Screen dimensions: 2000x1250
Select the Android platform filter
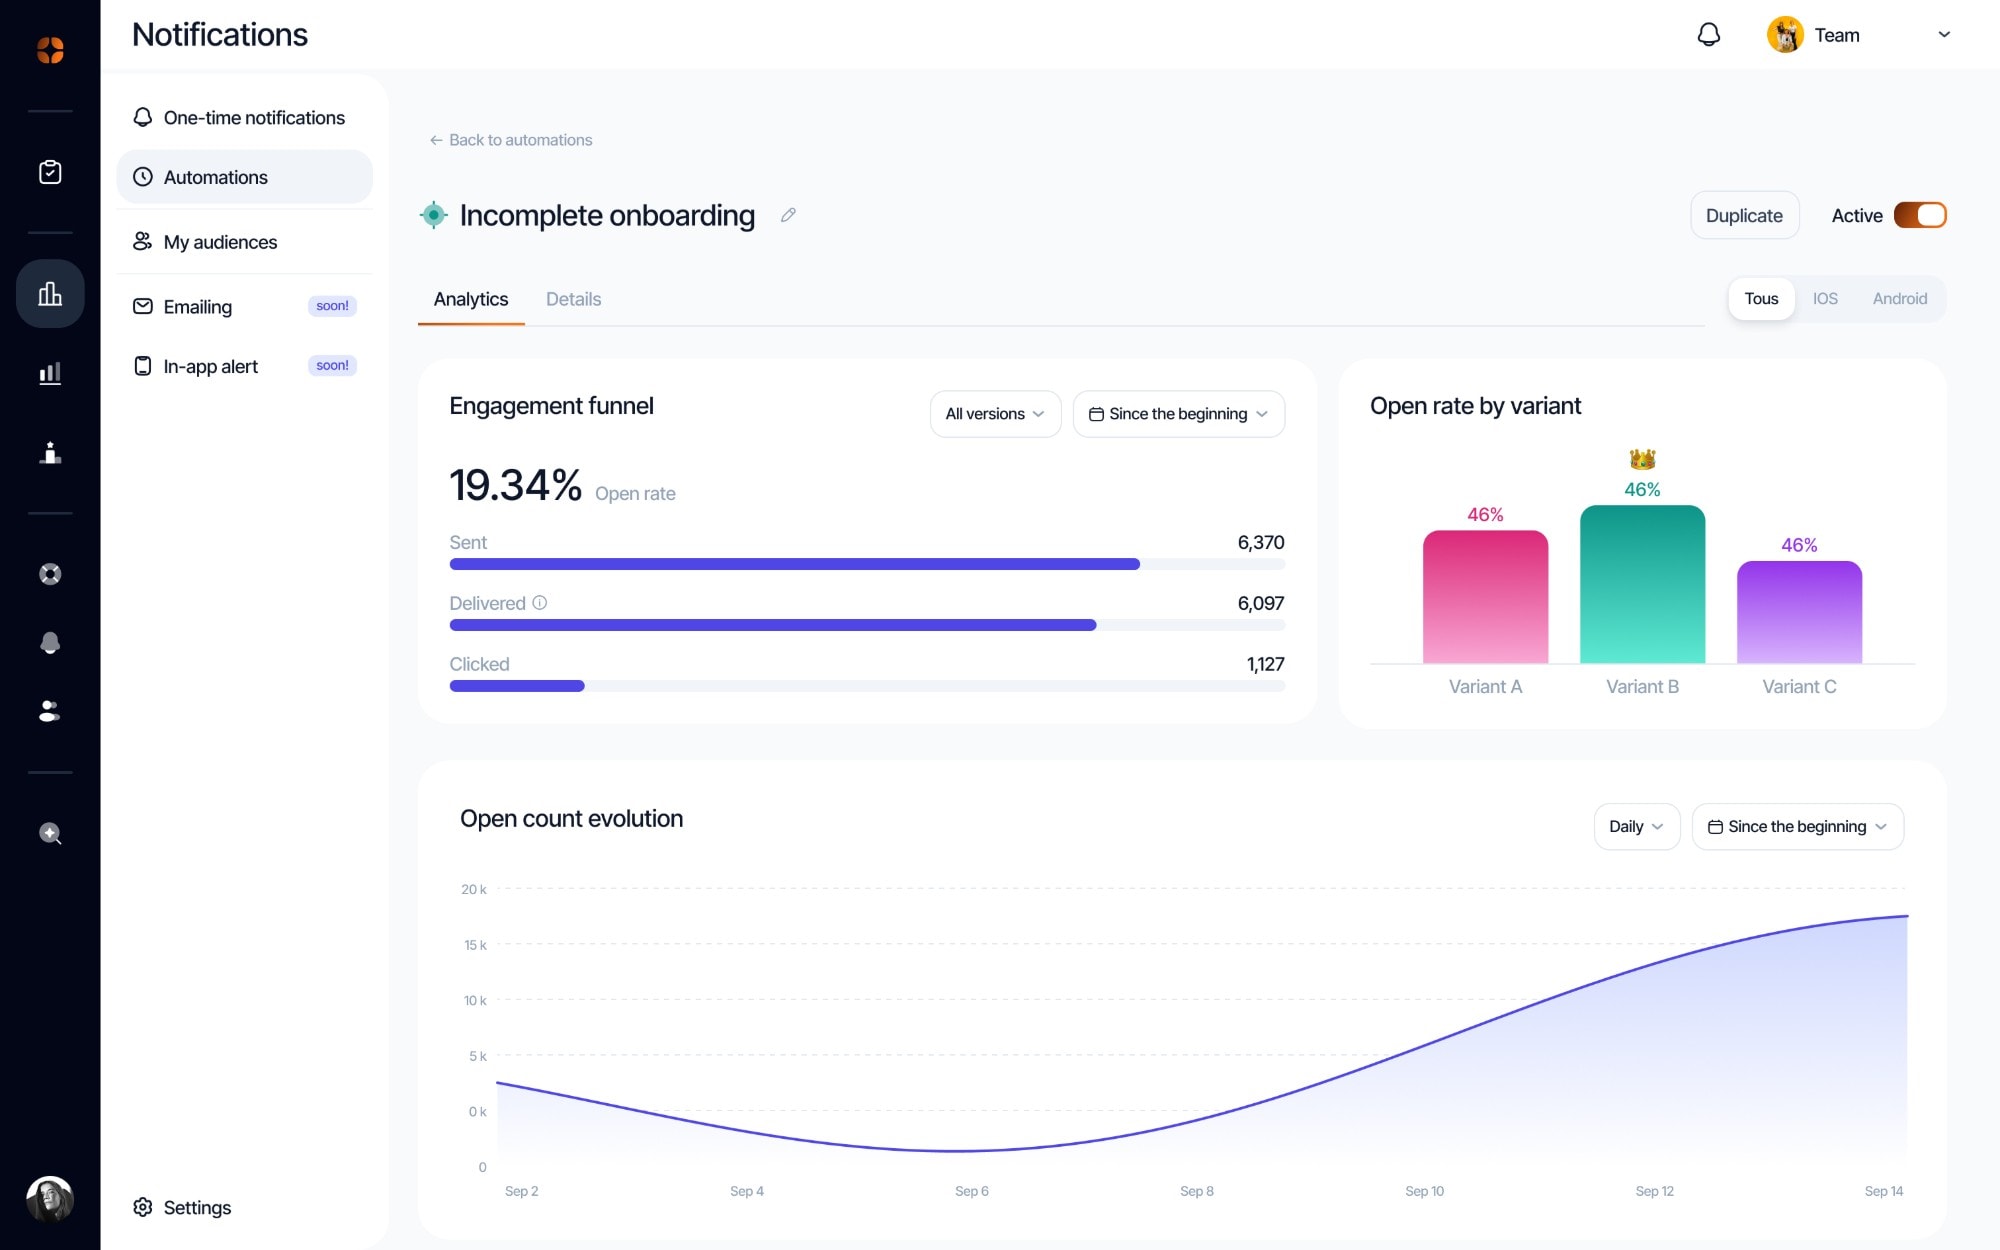1899,299
